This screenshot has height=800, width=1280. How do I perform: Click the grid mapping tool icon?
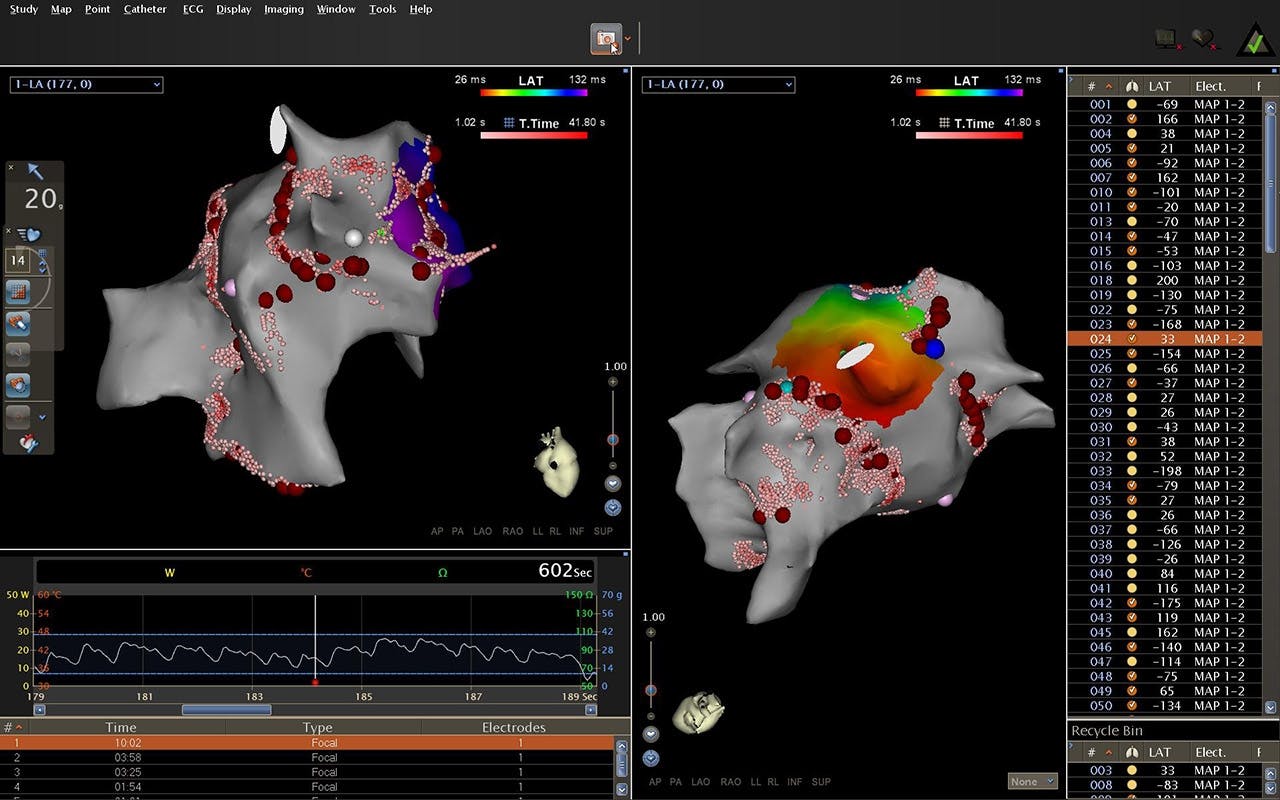[18, 292]
